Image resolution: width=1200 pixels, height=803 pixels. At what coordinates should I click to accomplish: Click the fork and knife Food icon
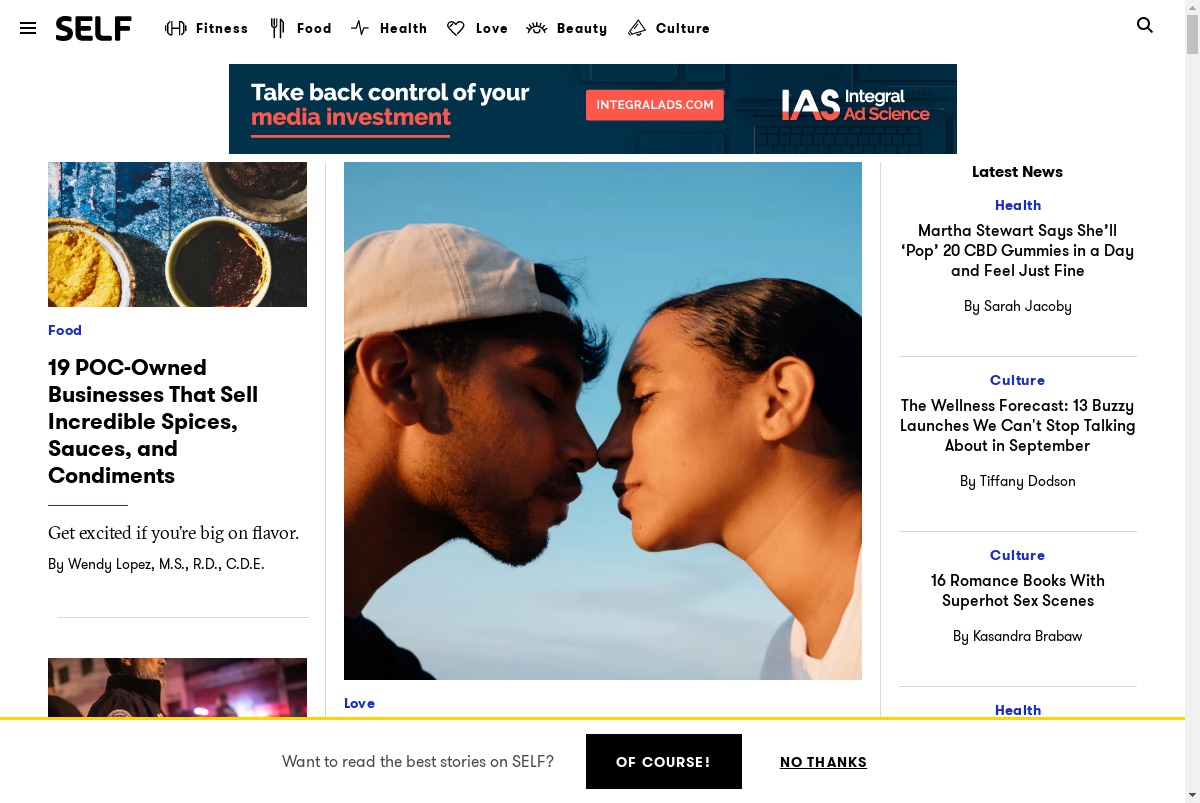point(277,28)
